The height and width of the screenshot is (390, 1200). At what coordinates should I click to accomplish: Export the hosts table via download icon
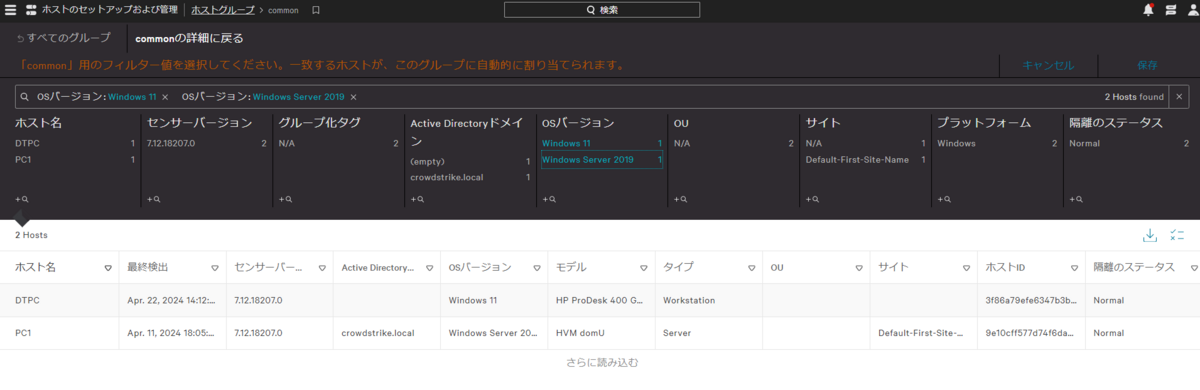click(x=1150, y=235)
